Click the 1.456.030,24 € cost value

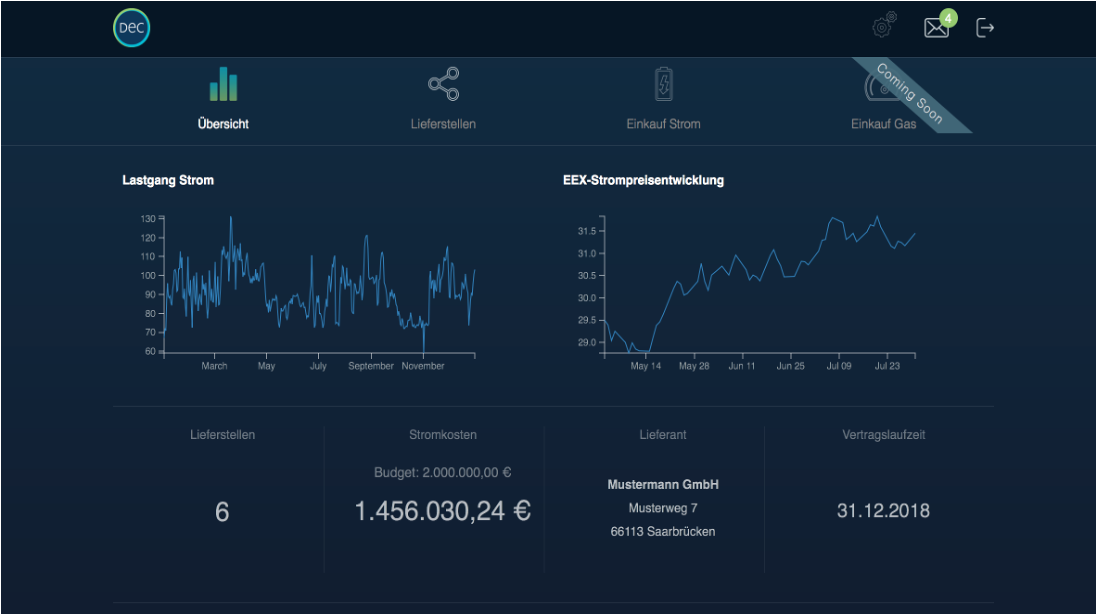pos(442,511)
